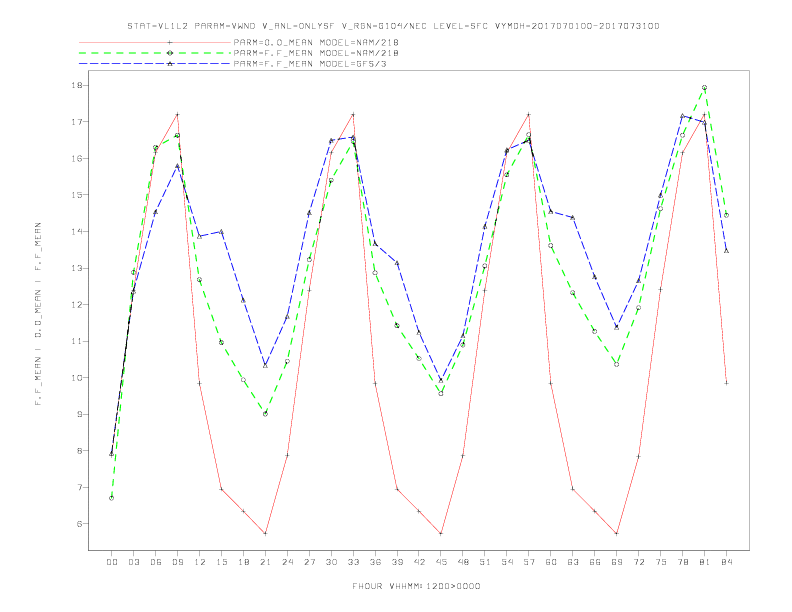This screenshot has width=792, height=612.
Task: Click y-axis tick label 12
Action: pos(77,304)
